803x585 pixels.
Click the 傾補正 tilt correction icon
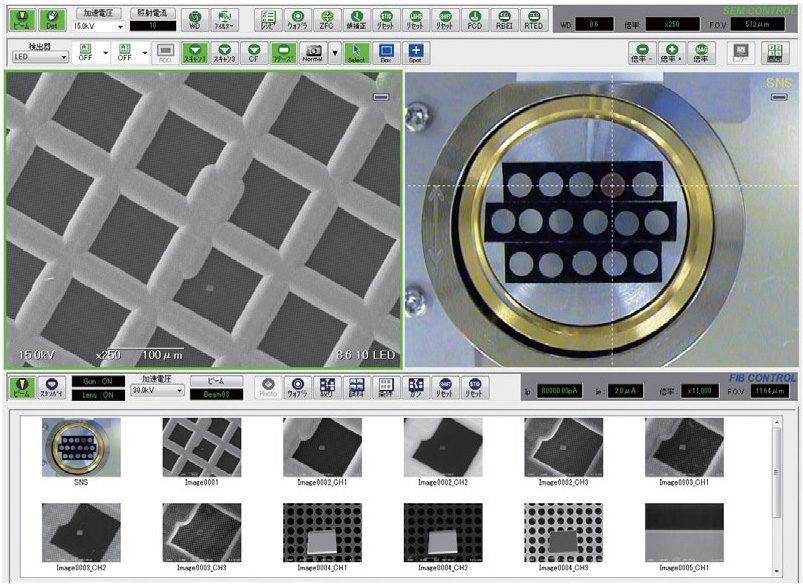356,20
